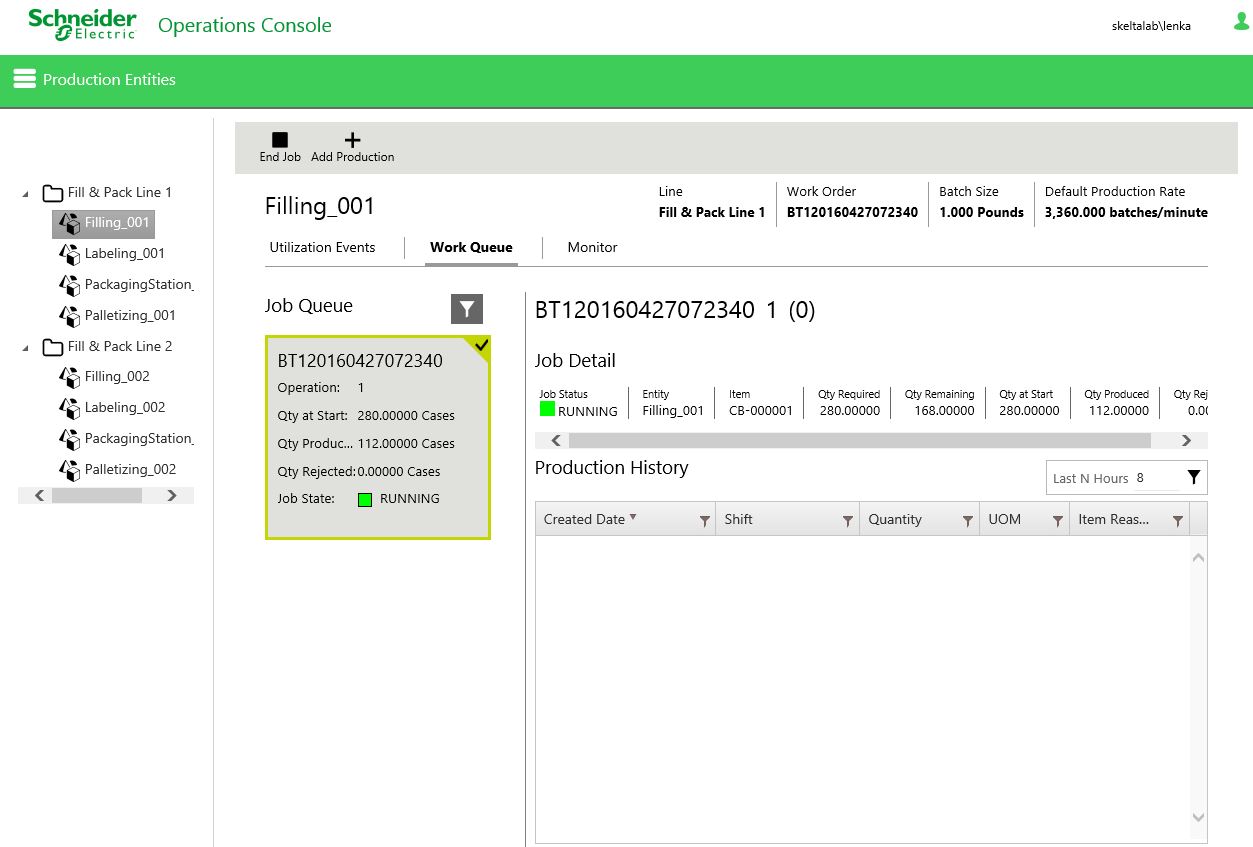Select Labeling_002 in the tree

point(125,407)
